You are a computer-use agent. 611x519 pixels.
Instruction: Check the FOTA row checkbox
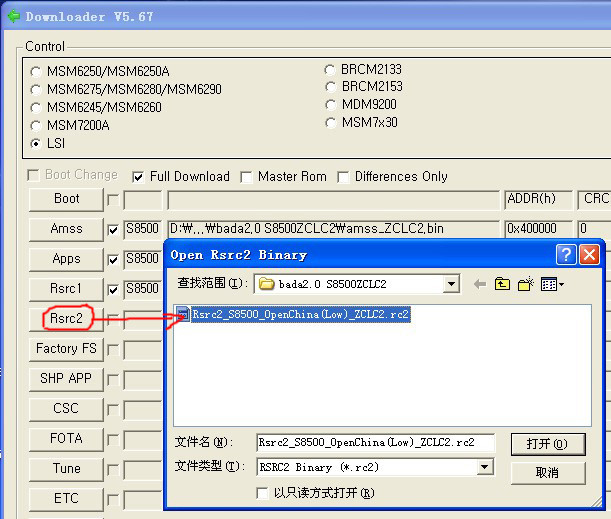pyautogui.click(x=113, y=440)
